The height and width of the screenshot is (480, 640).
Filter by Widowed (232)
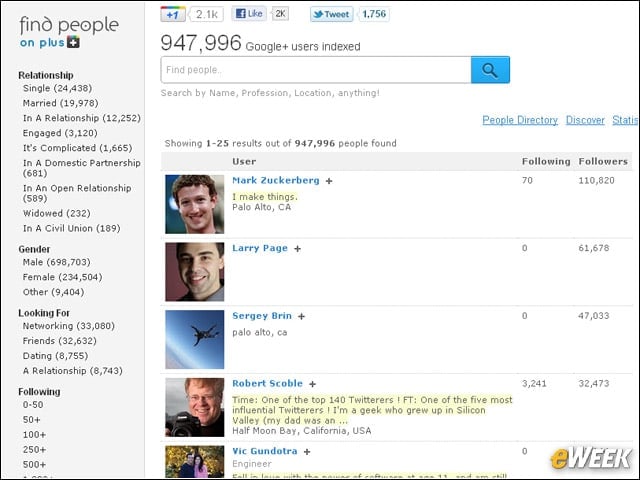tap(57, 213)
